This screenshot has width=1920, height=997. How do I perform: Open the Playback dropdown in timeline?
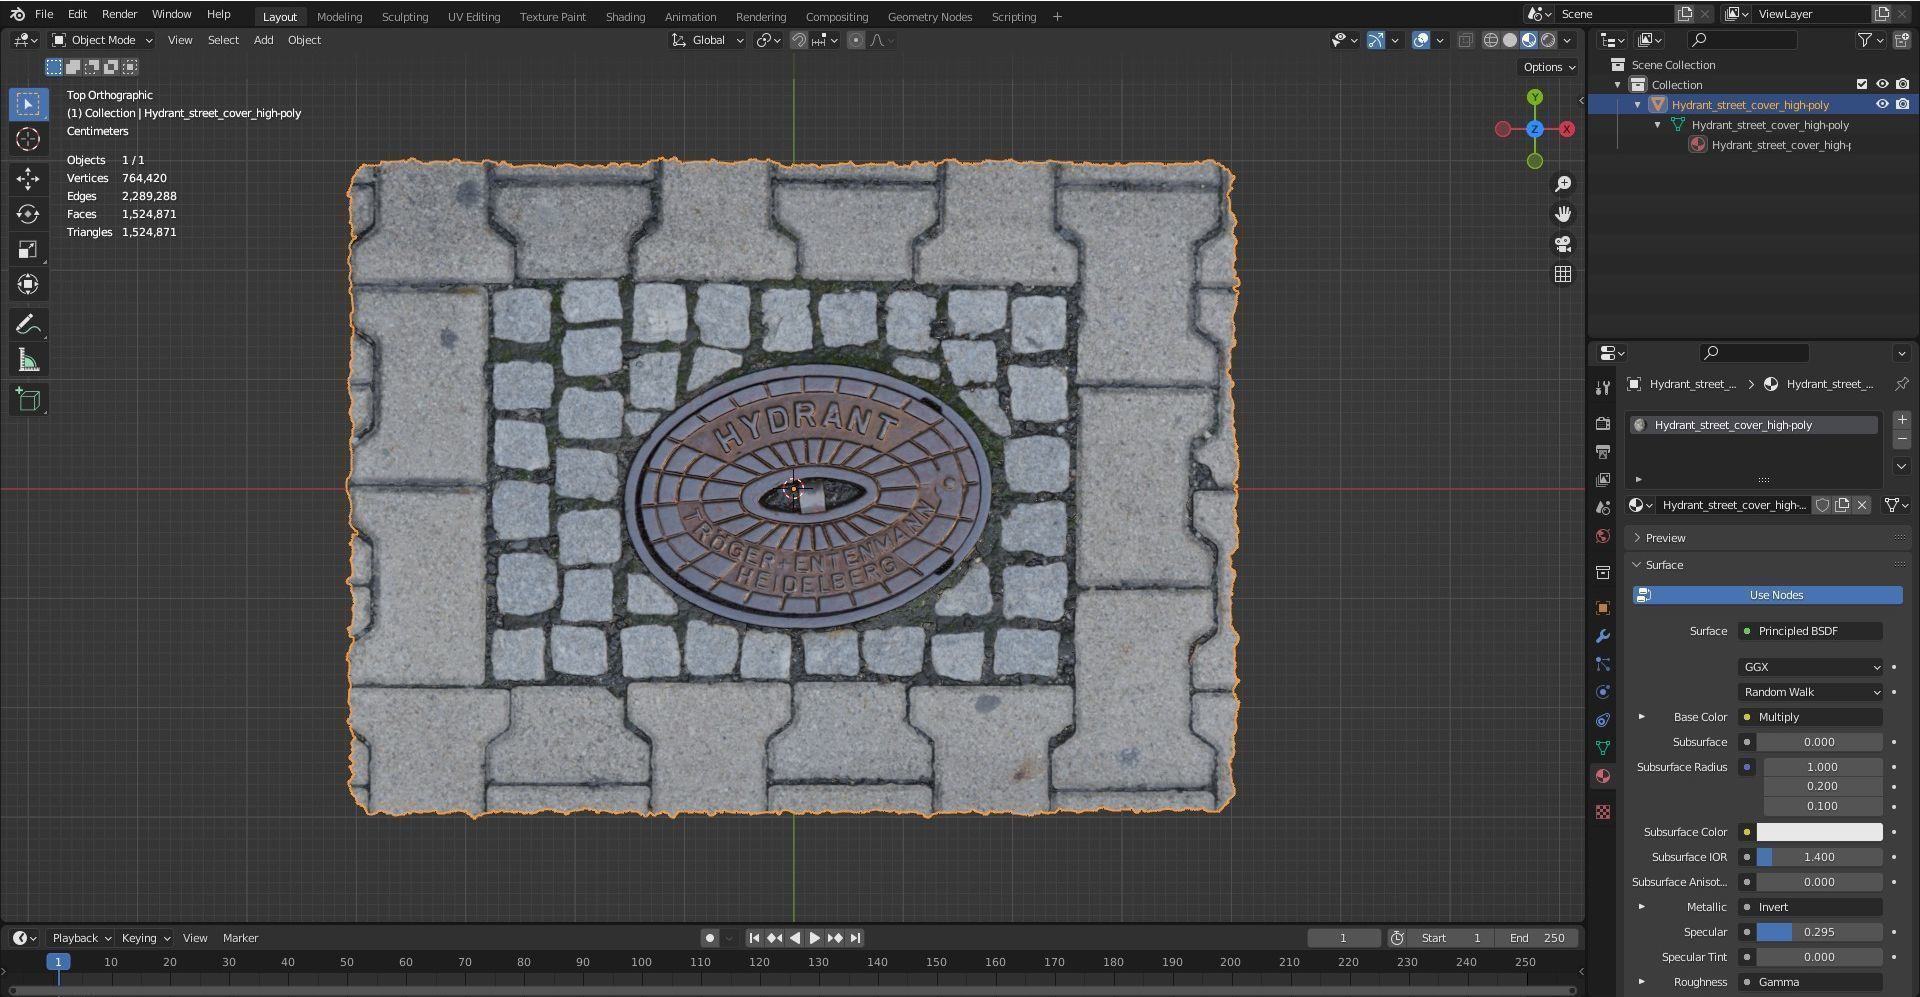point(81,938)
